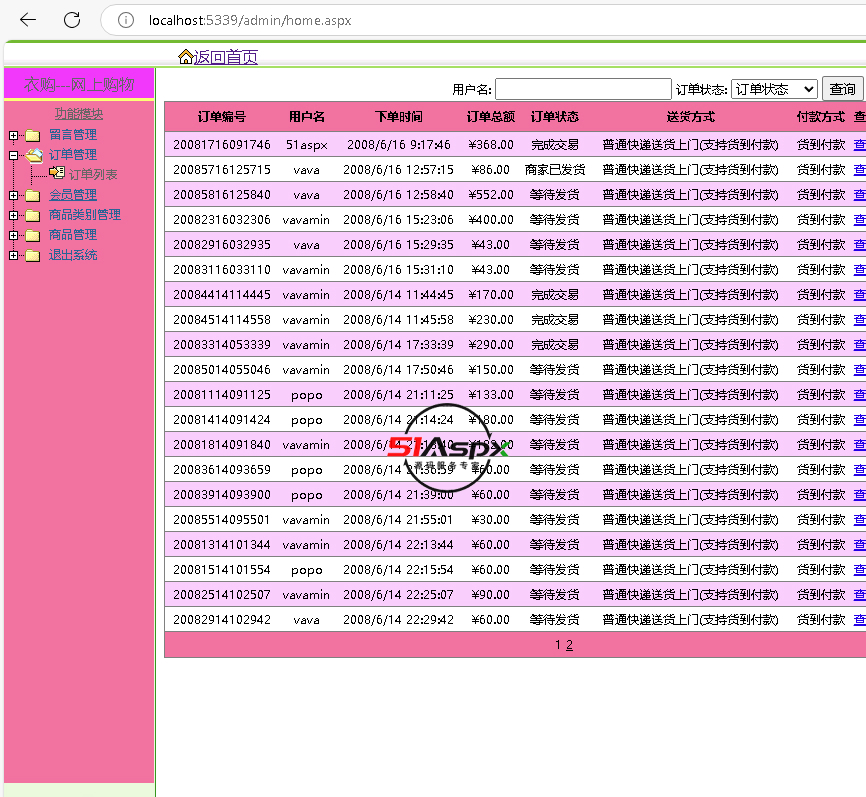866x797 pixels.
Task: Click the 商品类别管理 folder icon
Action: (x=33, y=215)
